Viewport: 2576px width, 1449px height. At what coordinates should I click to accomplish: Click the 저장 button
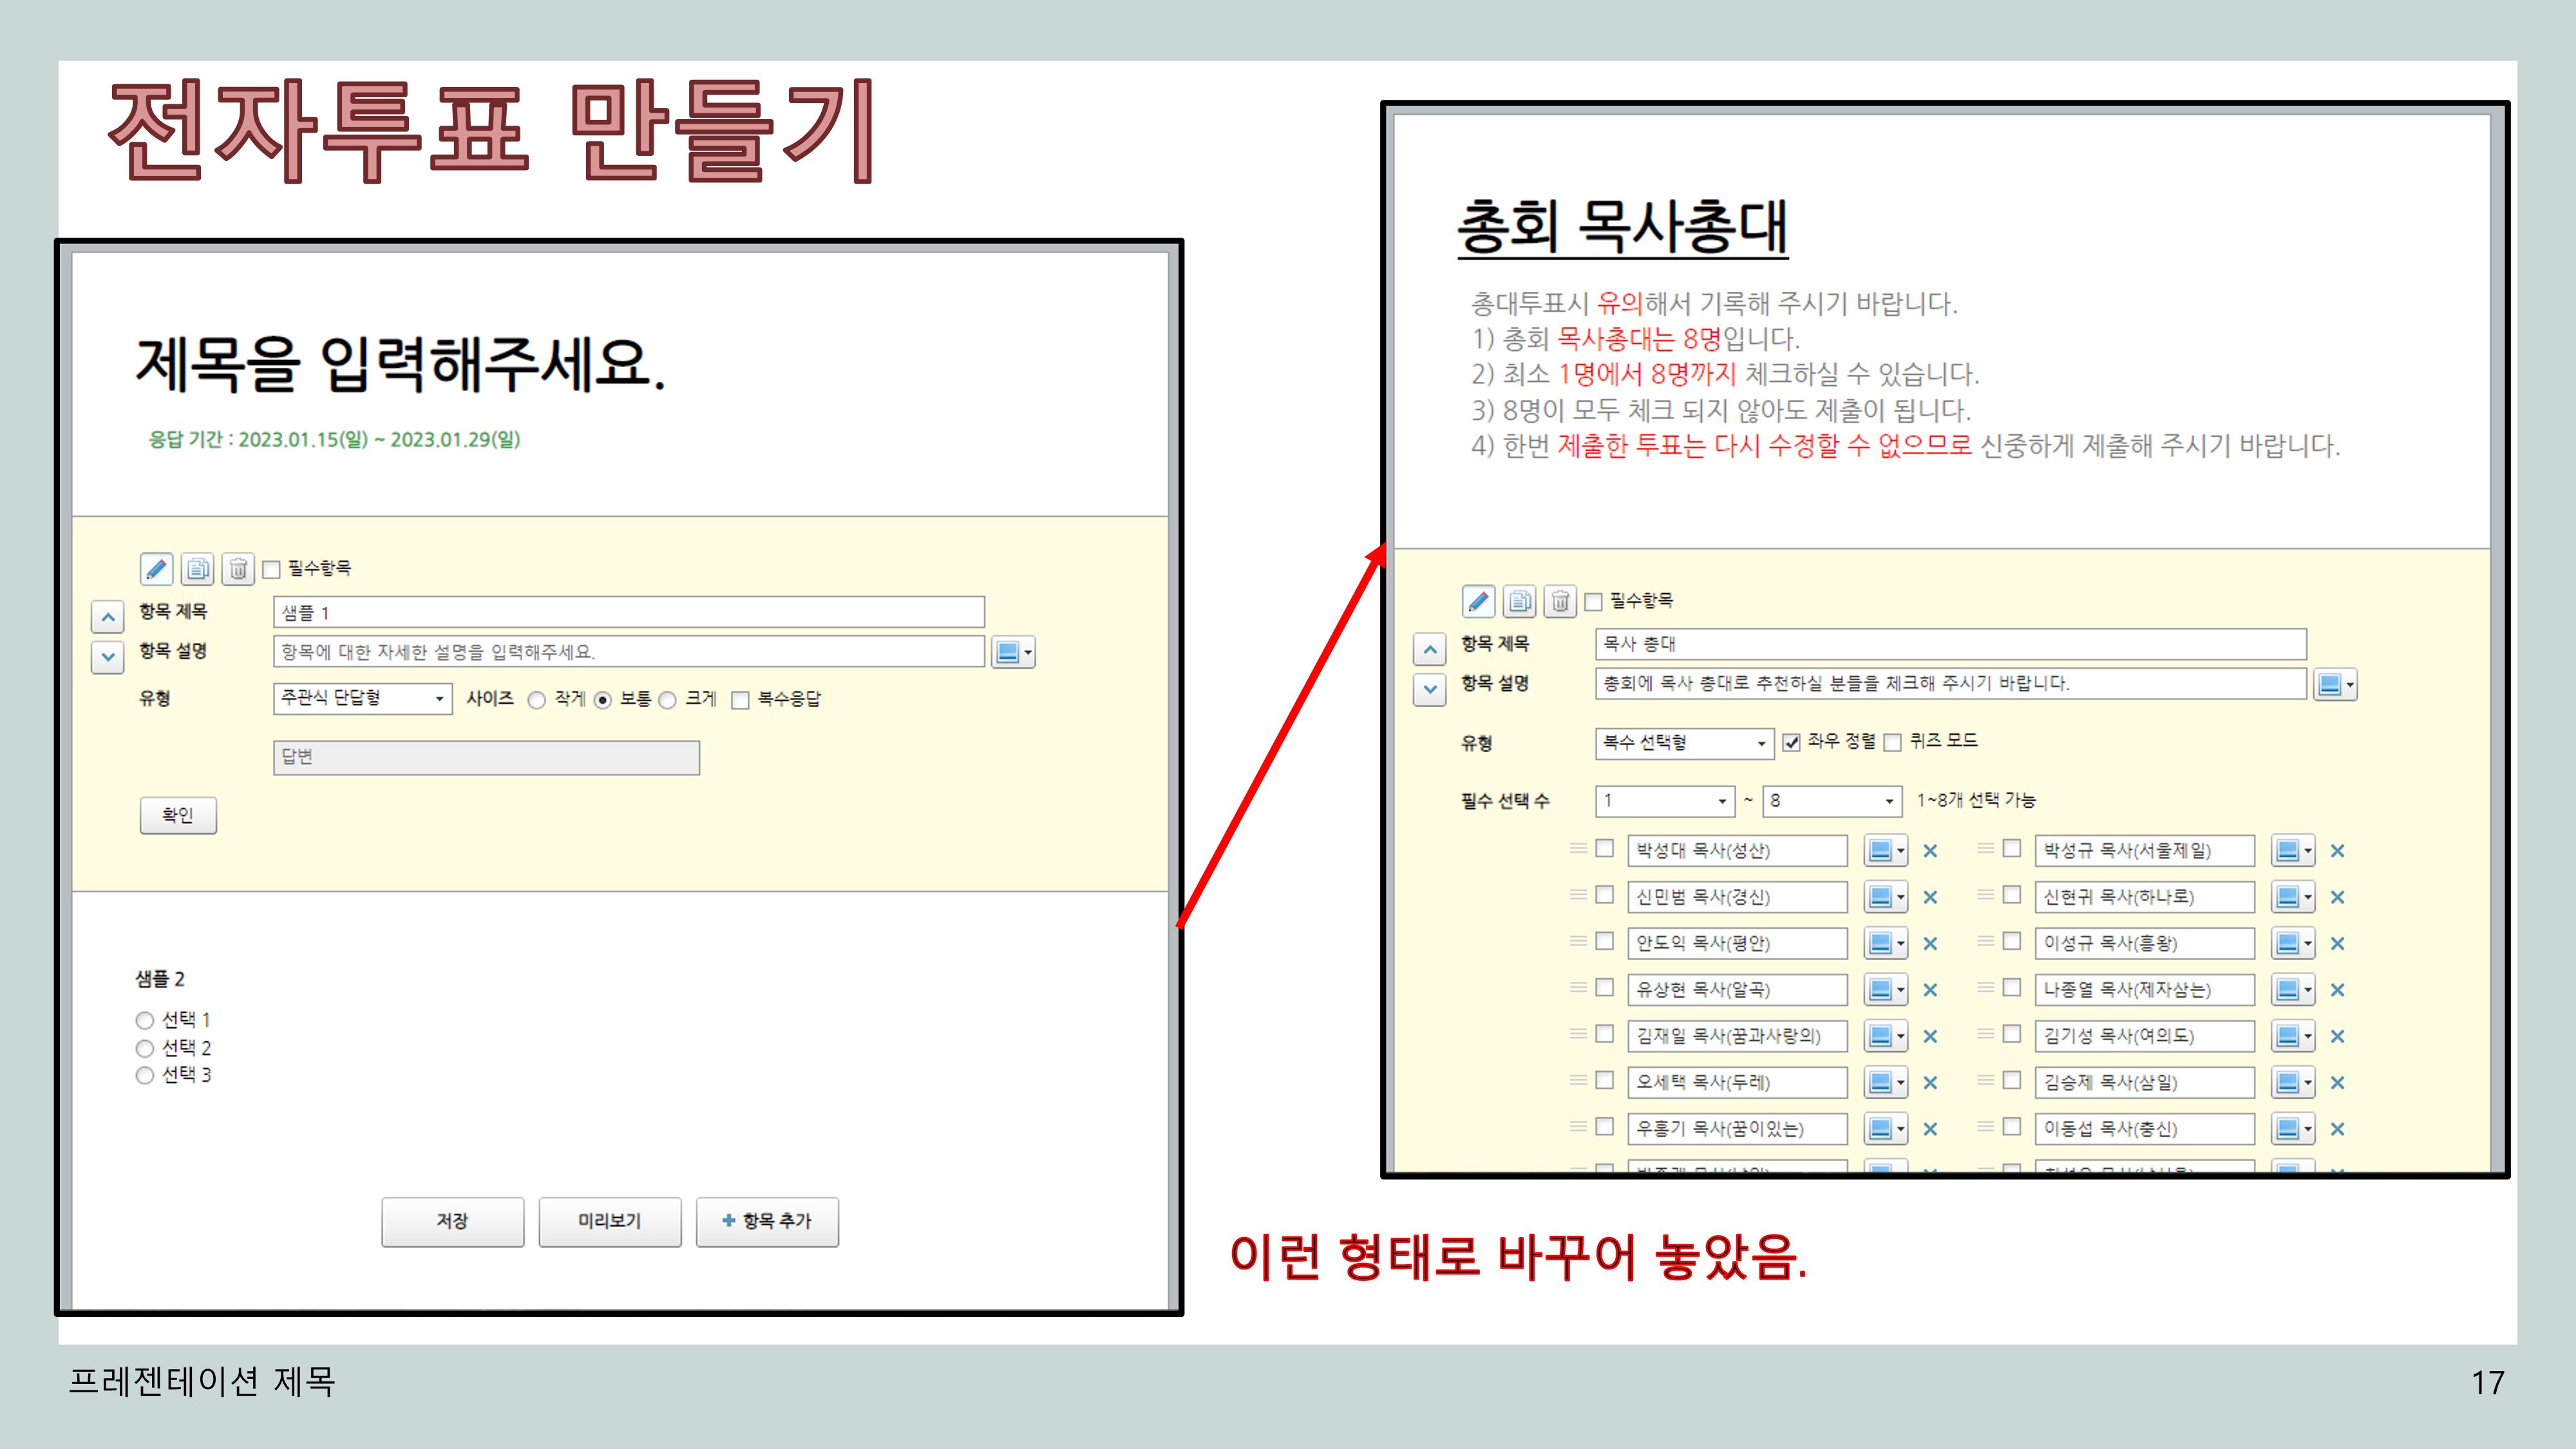pos(452,1221)
